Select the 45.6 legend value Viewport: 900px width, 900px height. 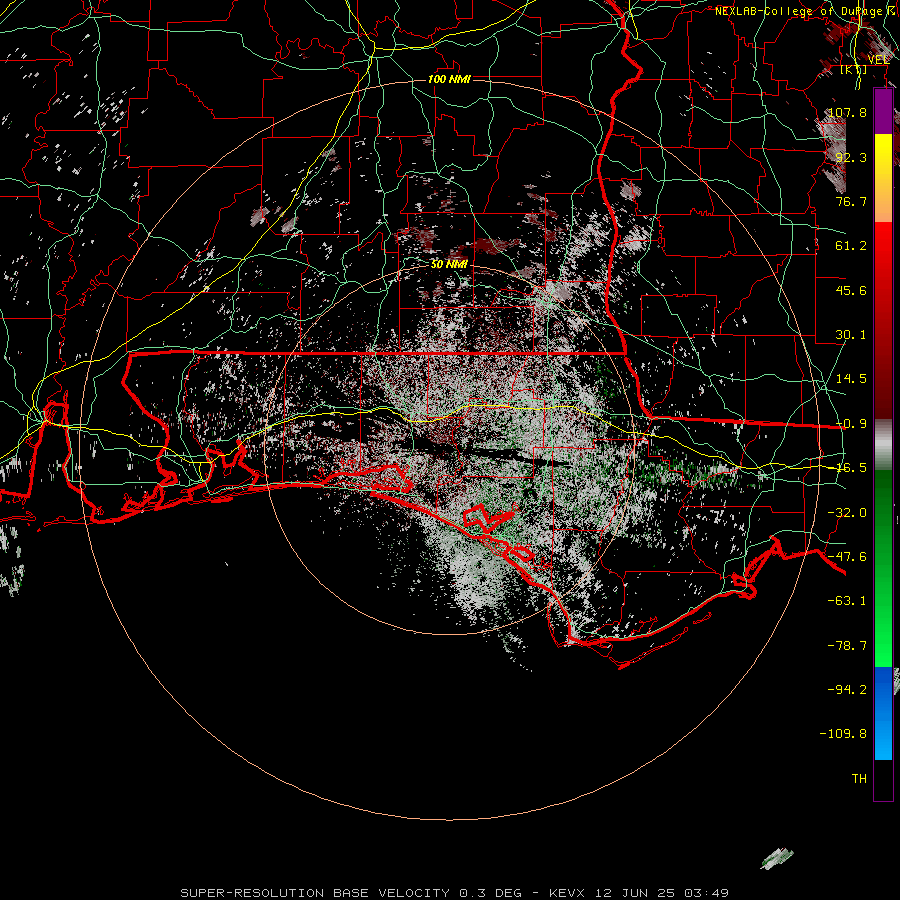pyautogui.click(x=851, y=290)
